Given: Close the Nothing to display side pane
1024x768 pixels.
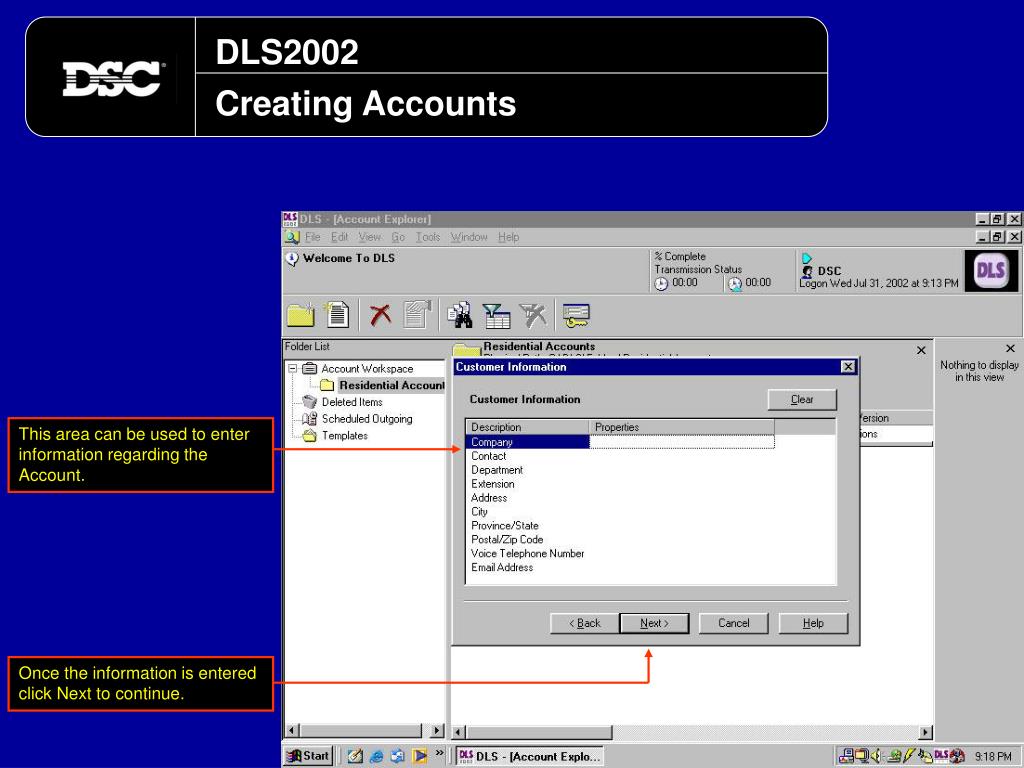Looking at the screenshot, I should 1010,349.
